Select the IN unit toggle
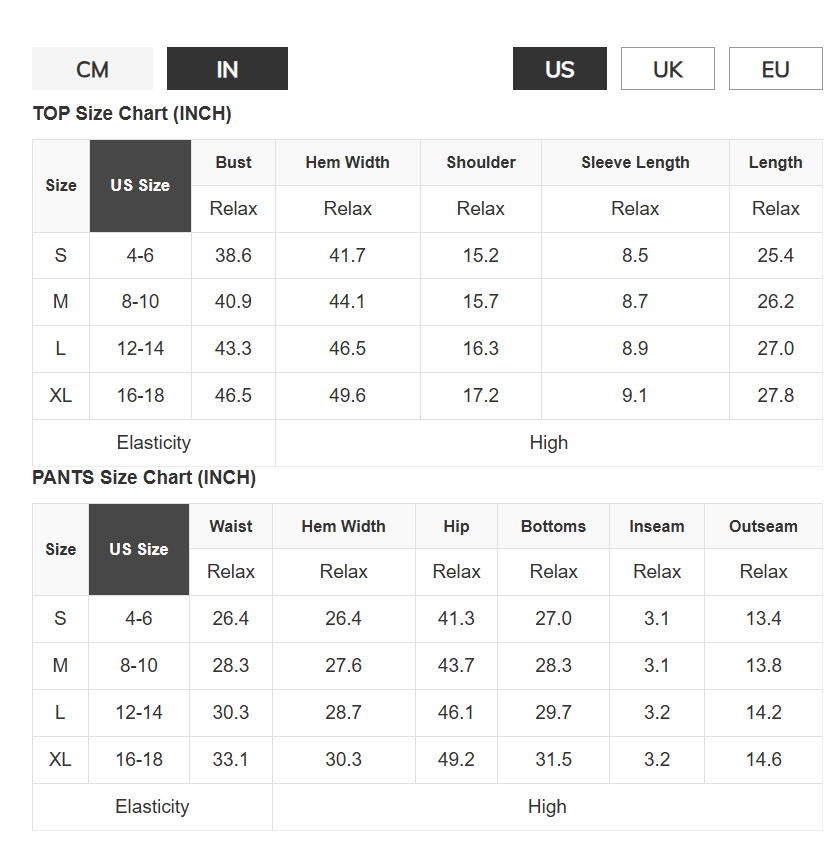836x845 pixels. 227,69
